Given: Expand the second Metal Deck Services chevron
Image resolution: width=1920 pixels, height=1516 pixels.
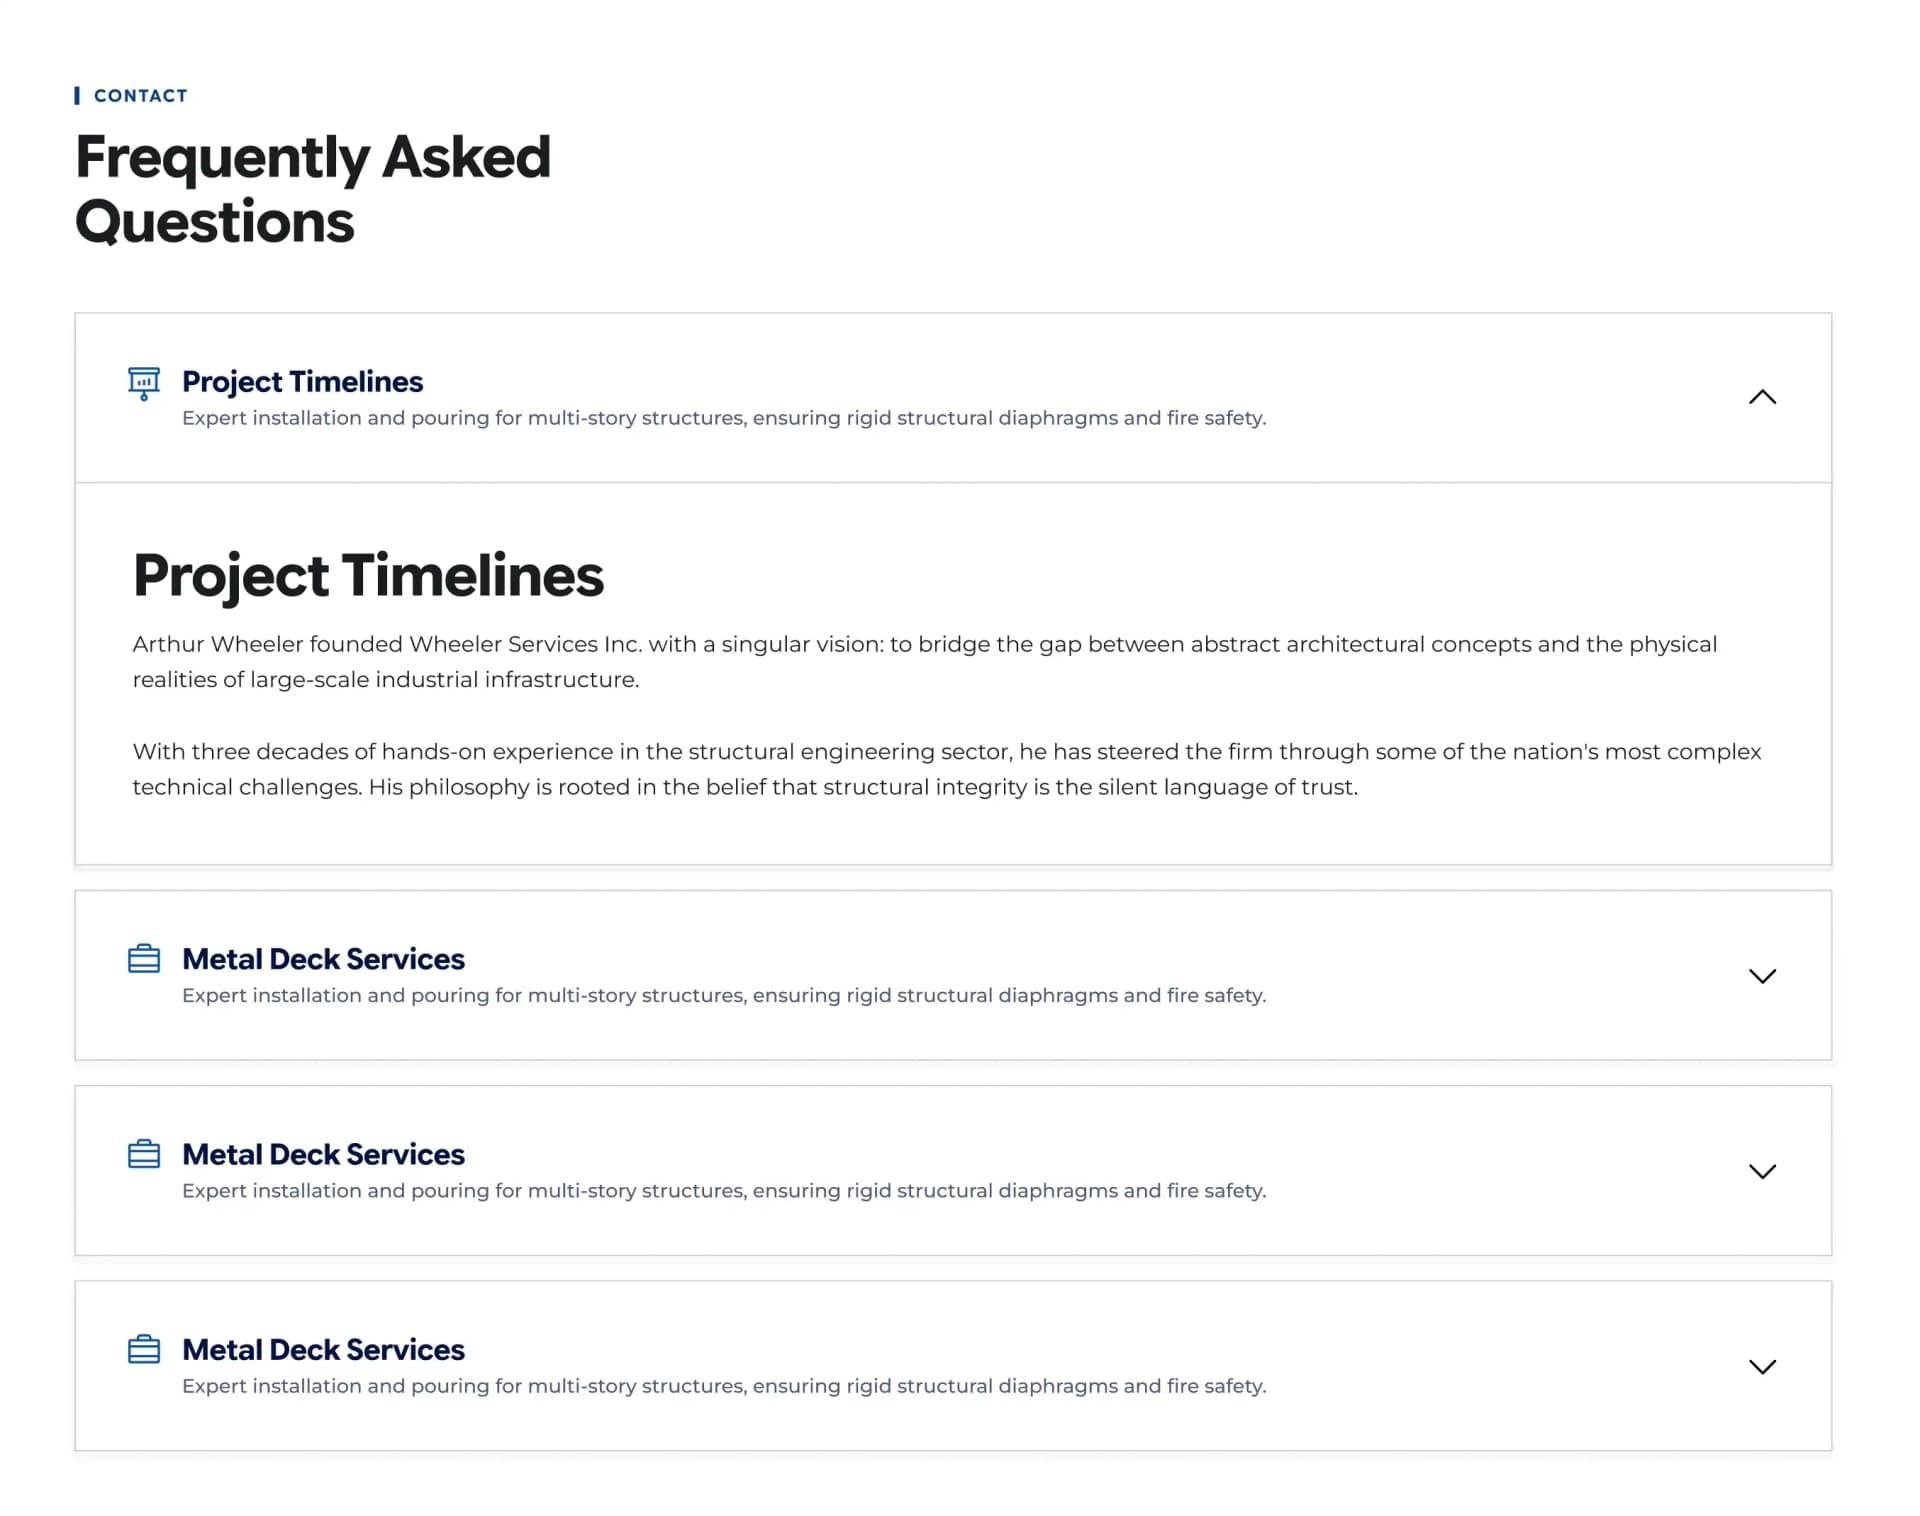Looking at the screenshot, I should tap(1762, 1170).
